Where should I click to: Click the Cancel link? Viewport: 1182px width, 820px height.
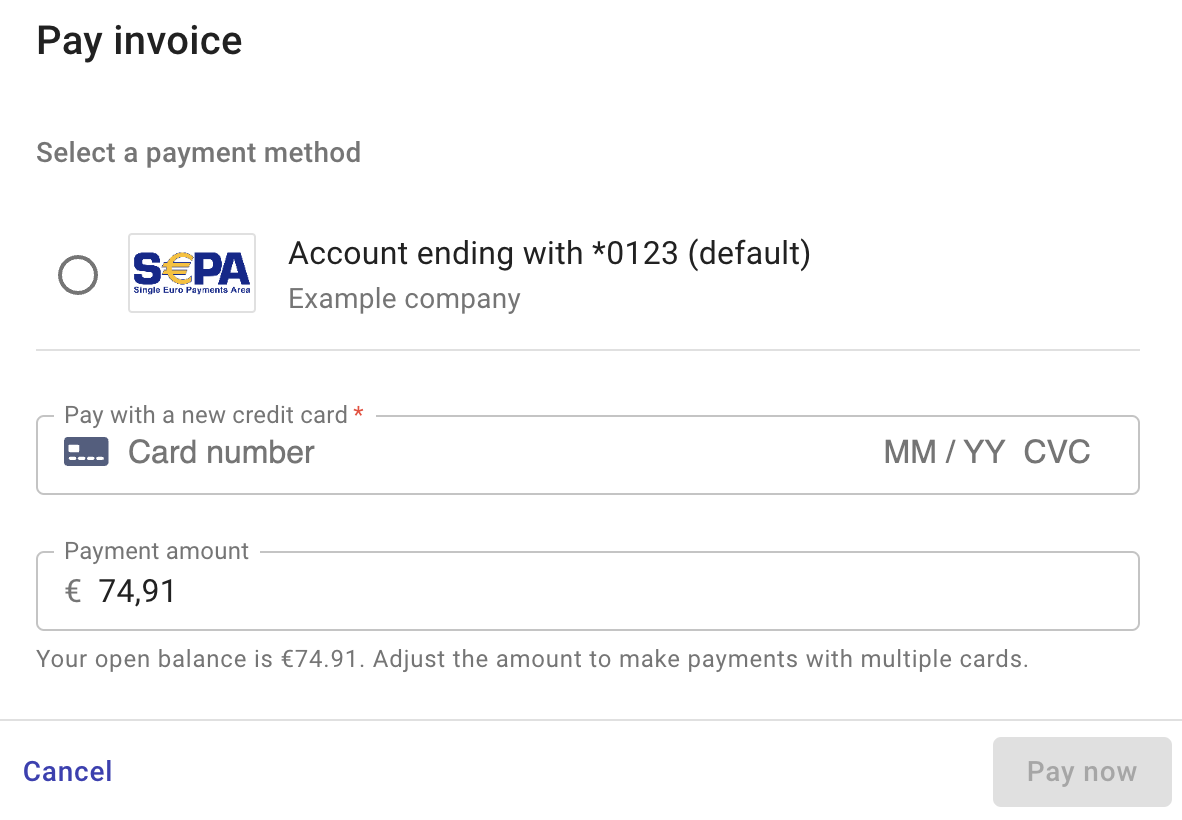click(66, 771)
